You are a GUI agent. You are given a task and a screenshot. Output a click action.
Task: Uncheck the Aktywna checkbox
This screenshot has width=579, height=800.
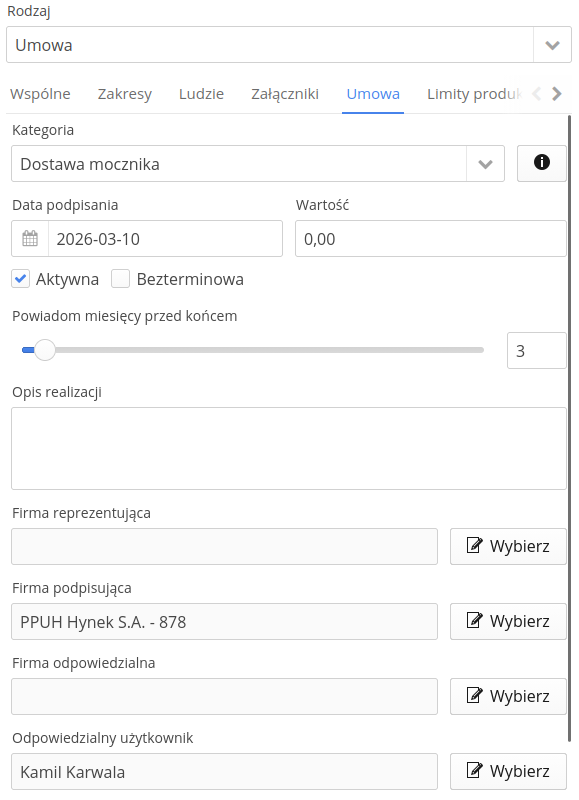point(20,279)
